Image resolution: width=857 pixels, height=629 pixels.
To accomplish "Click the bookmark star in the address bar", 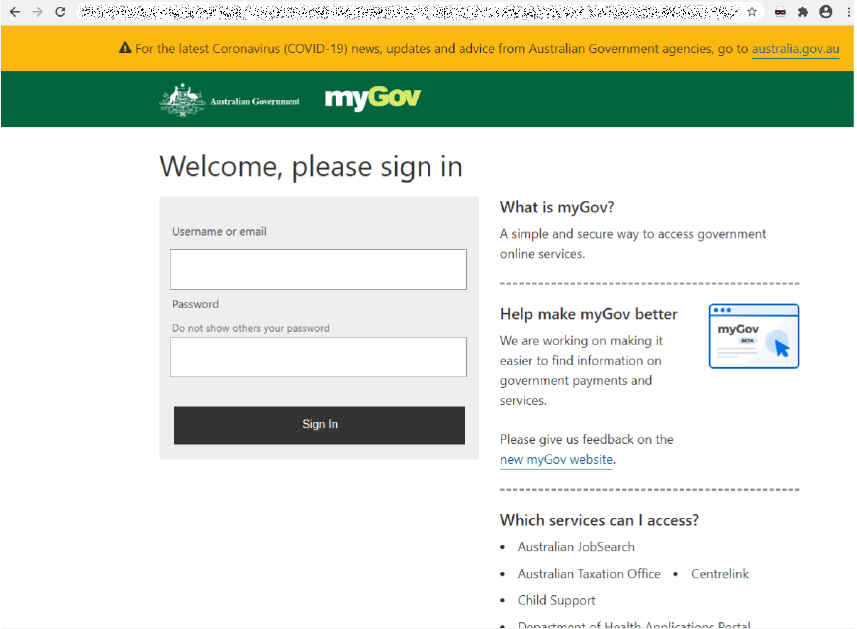I will tap(750, 13).
